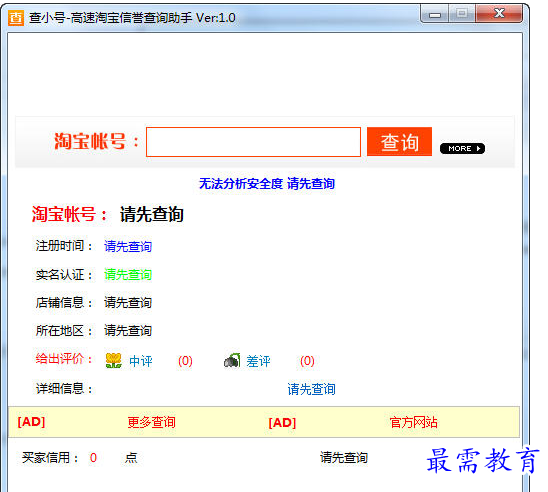
Task: Click the disabled maximize button
Action: point(462,14)
